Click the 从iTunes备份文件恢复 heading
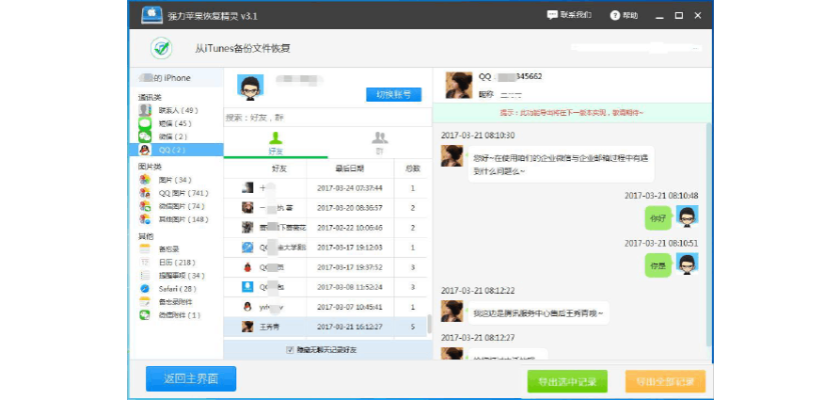This screenshot has width=840, height=400. 243,49
